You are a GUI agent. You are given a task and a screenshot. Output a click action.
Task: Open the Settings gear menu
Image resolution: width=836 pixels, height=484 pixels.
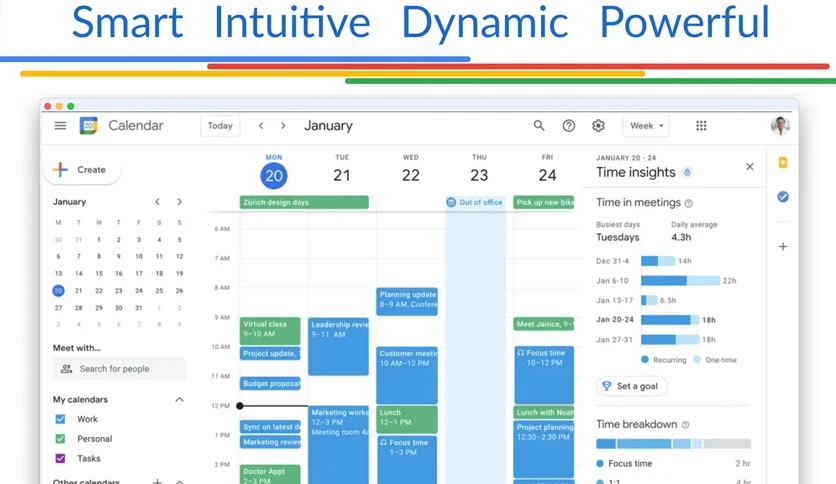[598, 126]
